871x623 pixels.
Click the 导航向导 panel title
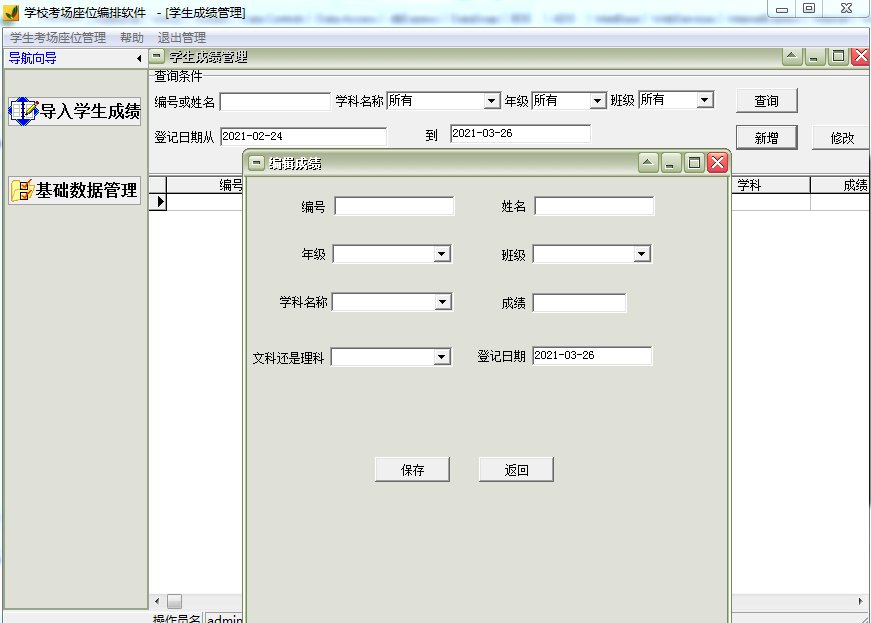click(33, 58)
